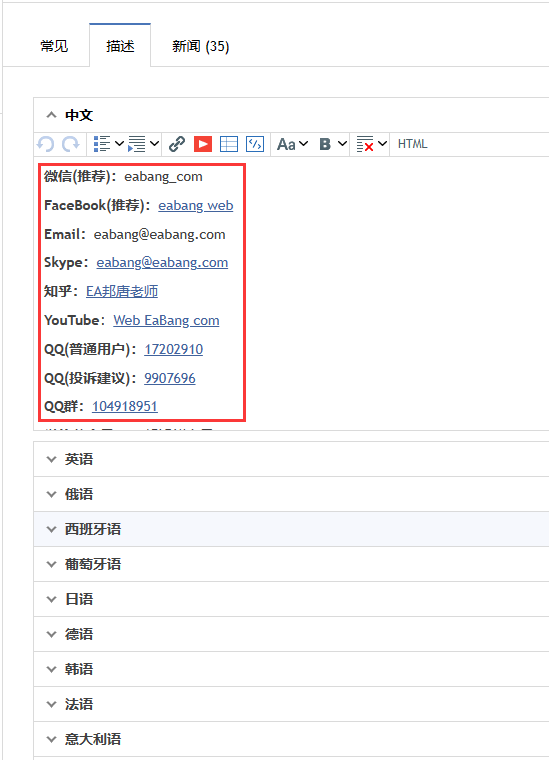
Task: Click the clear formatting icon
Action: (365, 144)
